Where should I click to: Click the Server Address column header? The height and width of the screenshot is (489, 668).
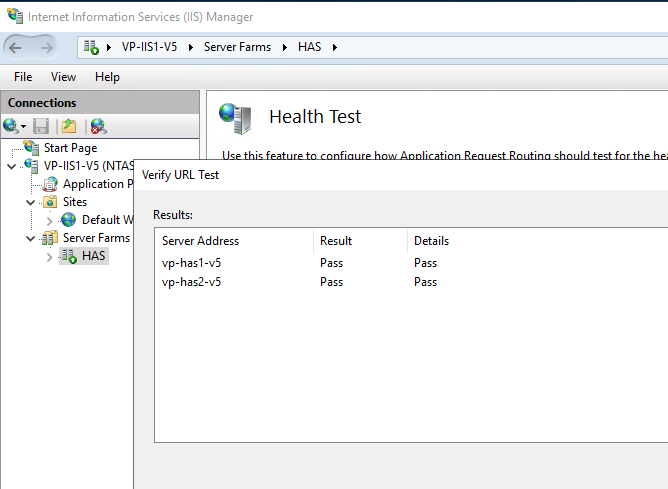201,241
